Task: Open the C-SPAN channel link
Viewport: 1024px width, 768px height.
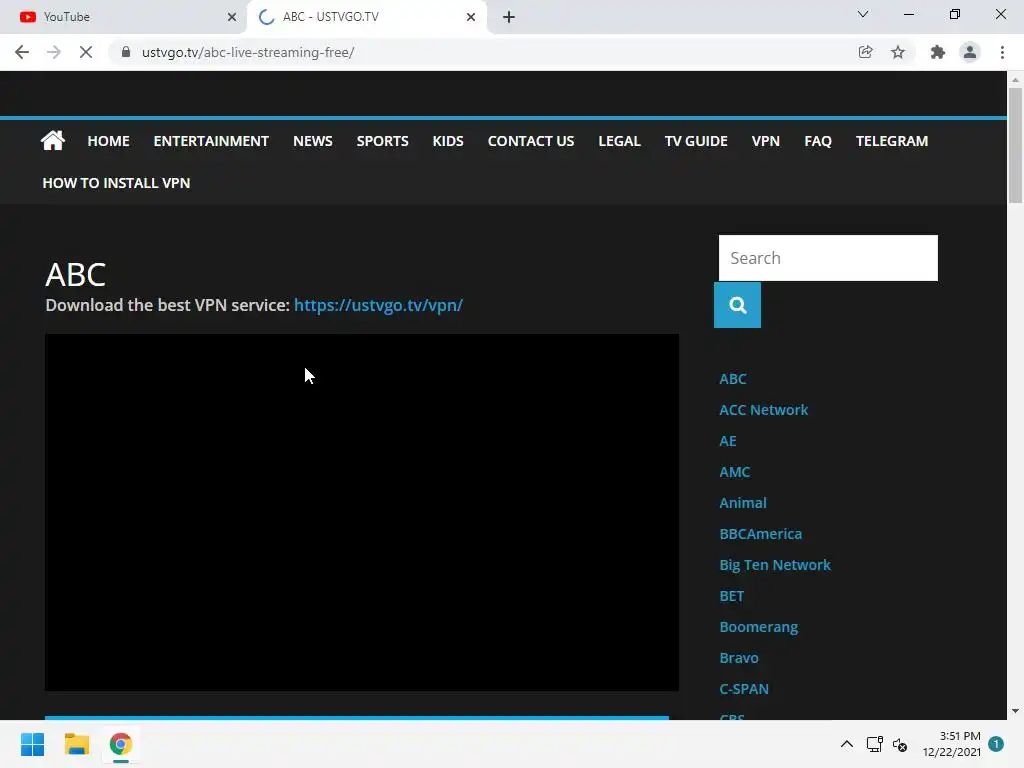Action: click(744, 689)
